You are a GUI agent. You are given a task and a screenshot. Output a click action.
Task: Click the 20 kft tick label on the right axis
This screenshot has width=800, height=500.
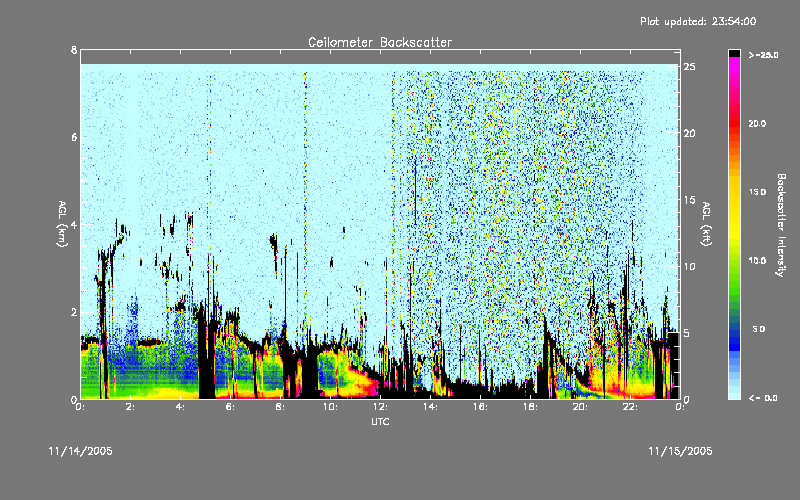coord(689,133)
